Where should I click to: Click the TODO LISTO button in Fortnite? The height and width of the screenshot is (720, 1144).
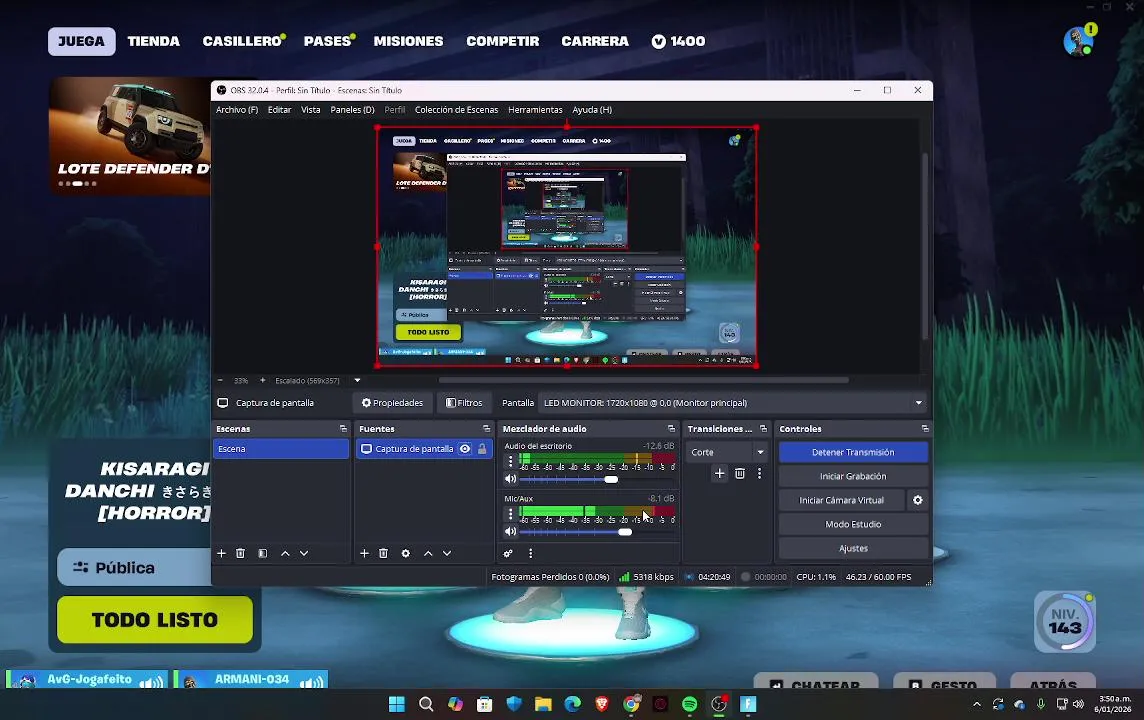click(x=155, y=620)
